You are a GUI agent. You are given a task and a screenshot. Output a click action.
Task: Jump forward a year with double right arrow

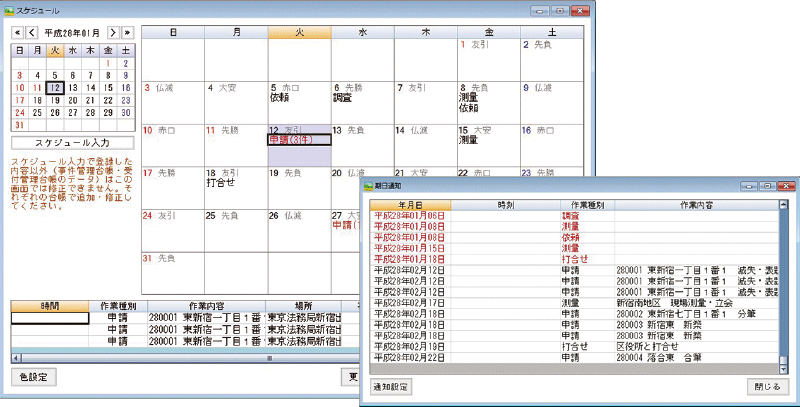pyautogui.click(x=127, y=32)
